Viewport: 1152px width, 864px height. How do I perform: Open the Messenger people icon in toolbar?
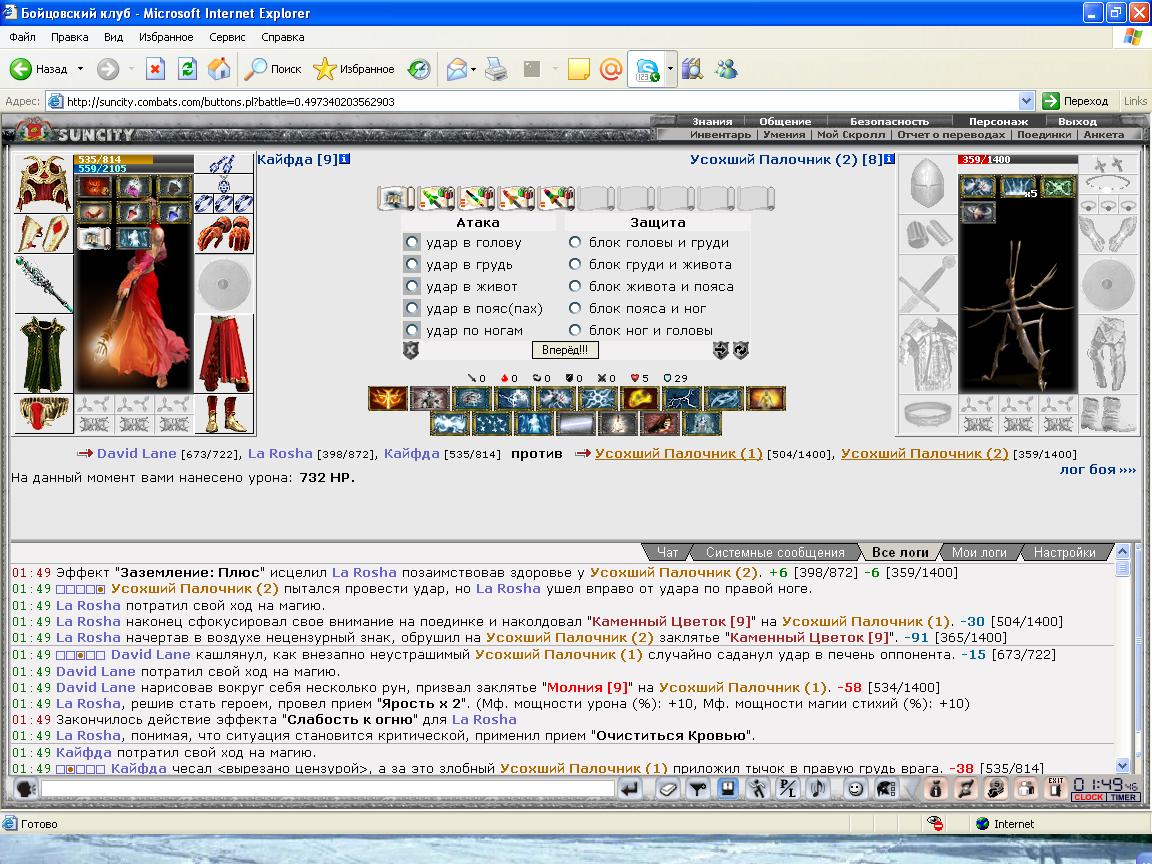pyautogui.click(x=727, y=69)
